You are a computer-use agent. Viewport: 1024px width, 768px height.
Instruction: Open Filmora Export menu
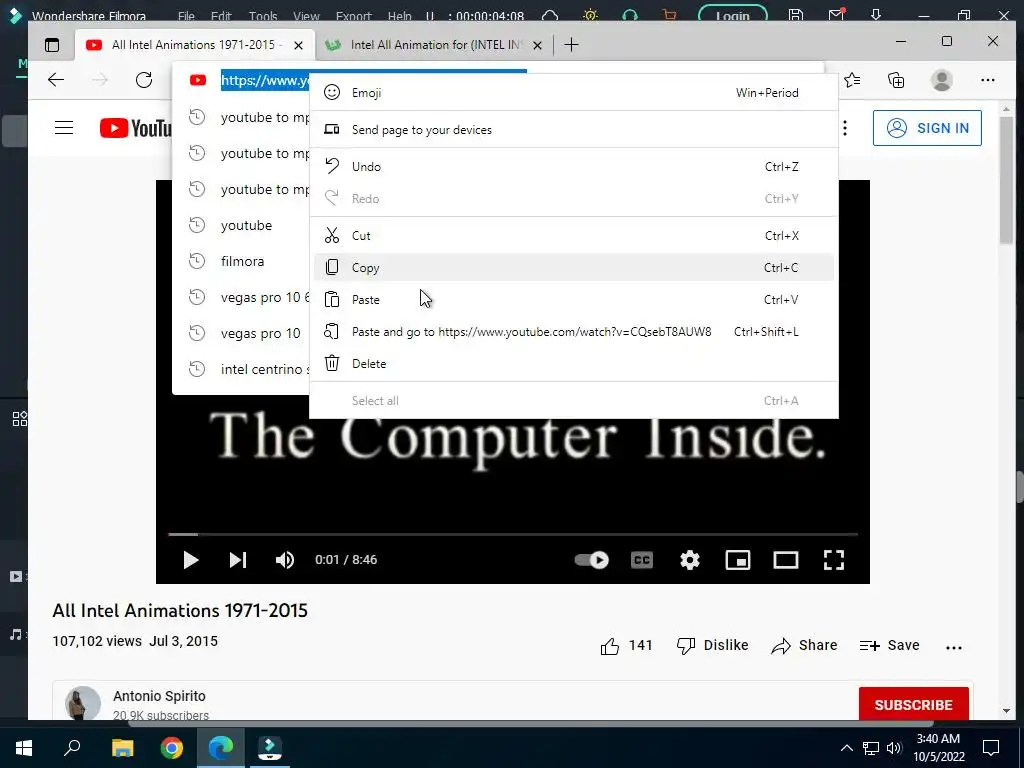pyautogui.click(x=353, y=16)
